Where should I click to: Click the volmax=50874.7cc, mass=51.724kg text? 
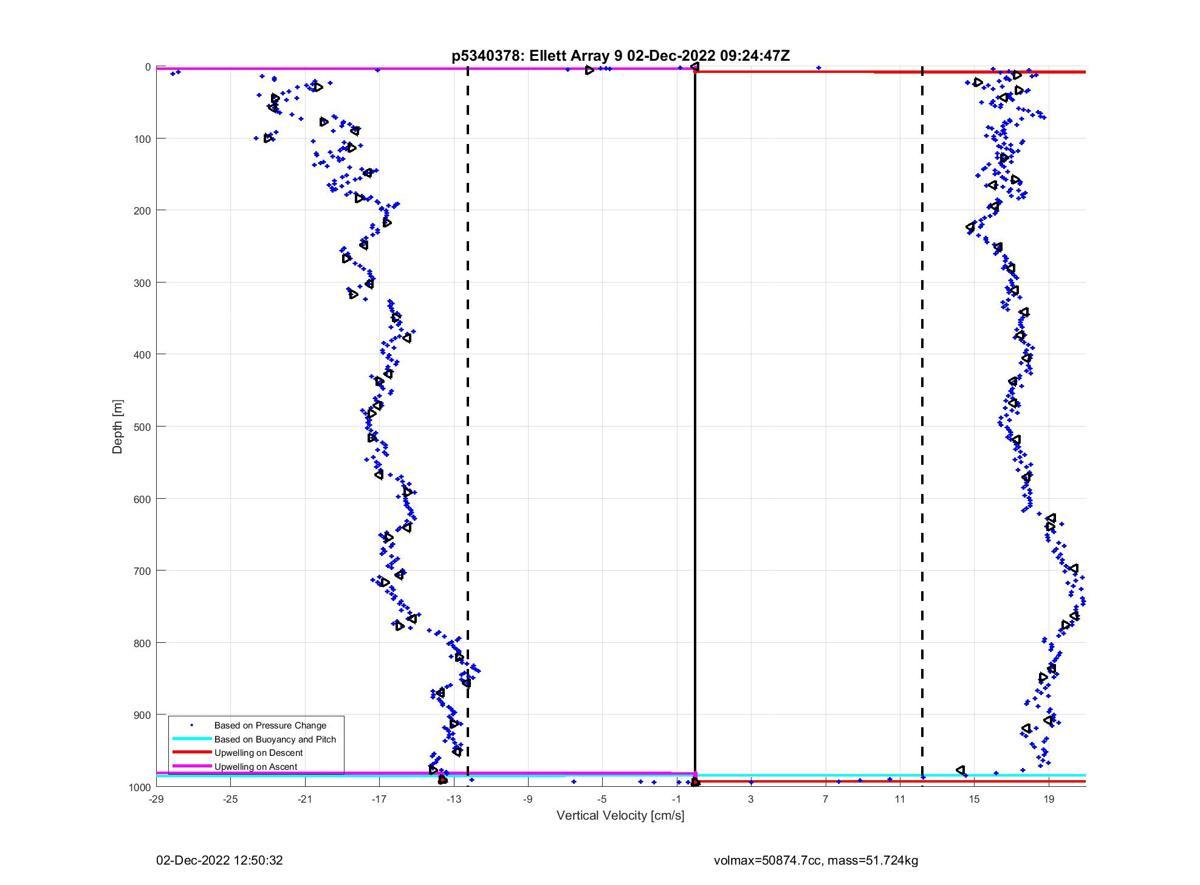pos(816,860)
